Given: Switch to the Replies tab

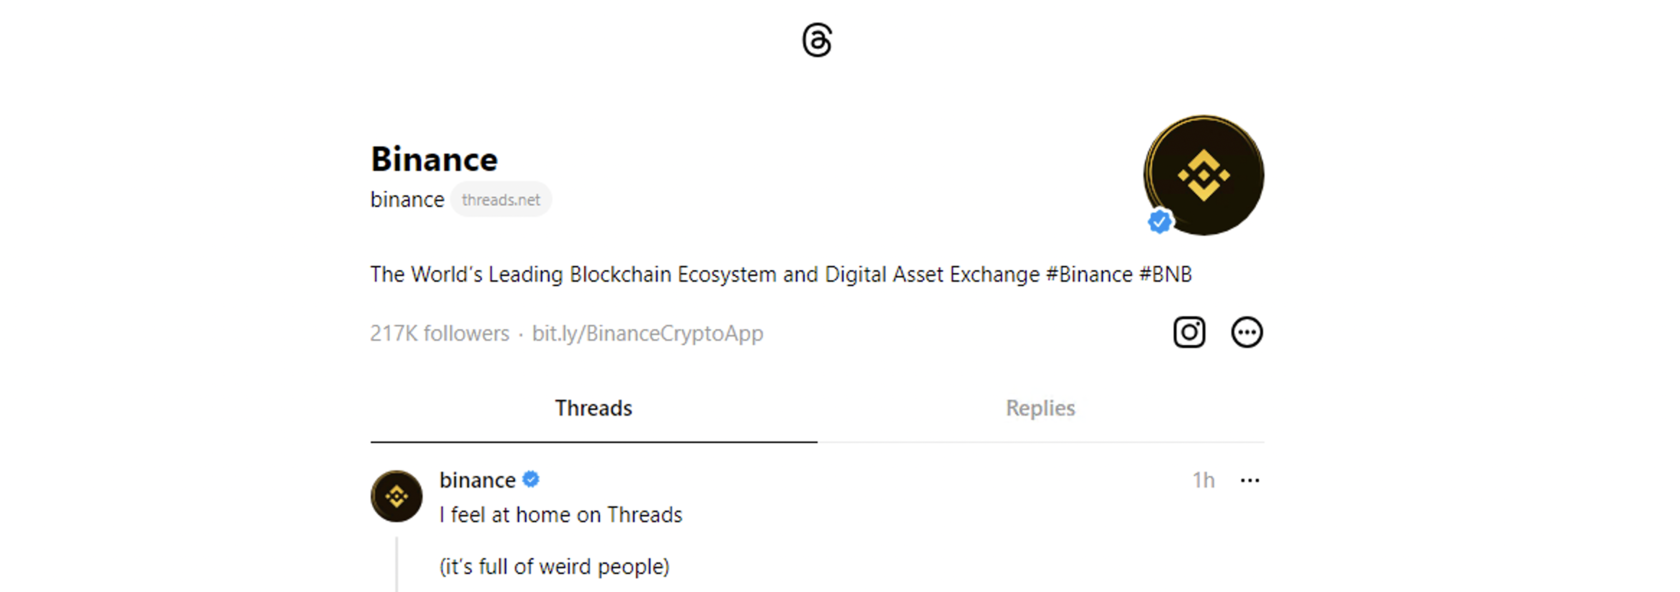Looking at the screenshot, I should 1040,408.
